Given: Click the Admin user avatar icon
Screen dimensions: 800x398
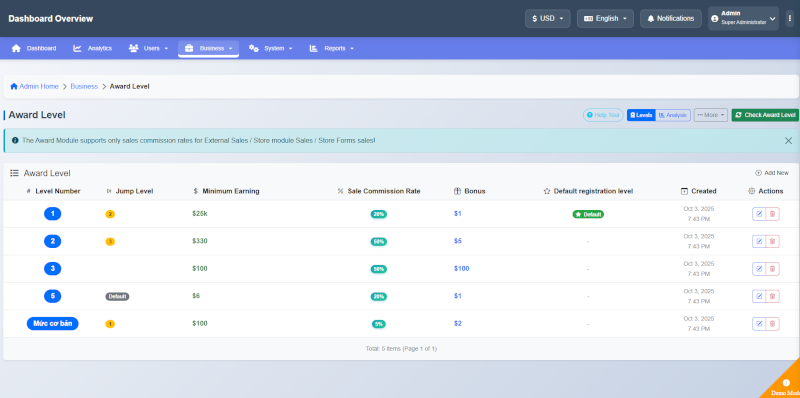Looking at the screenshot, I should click(x=714, y=18).
